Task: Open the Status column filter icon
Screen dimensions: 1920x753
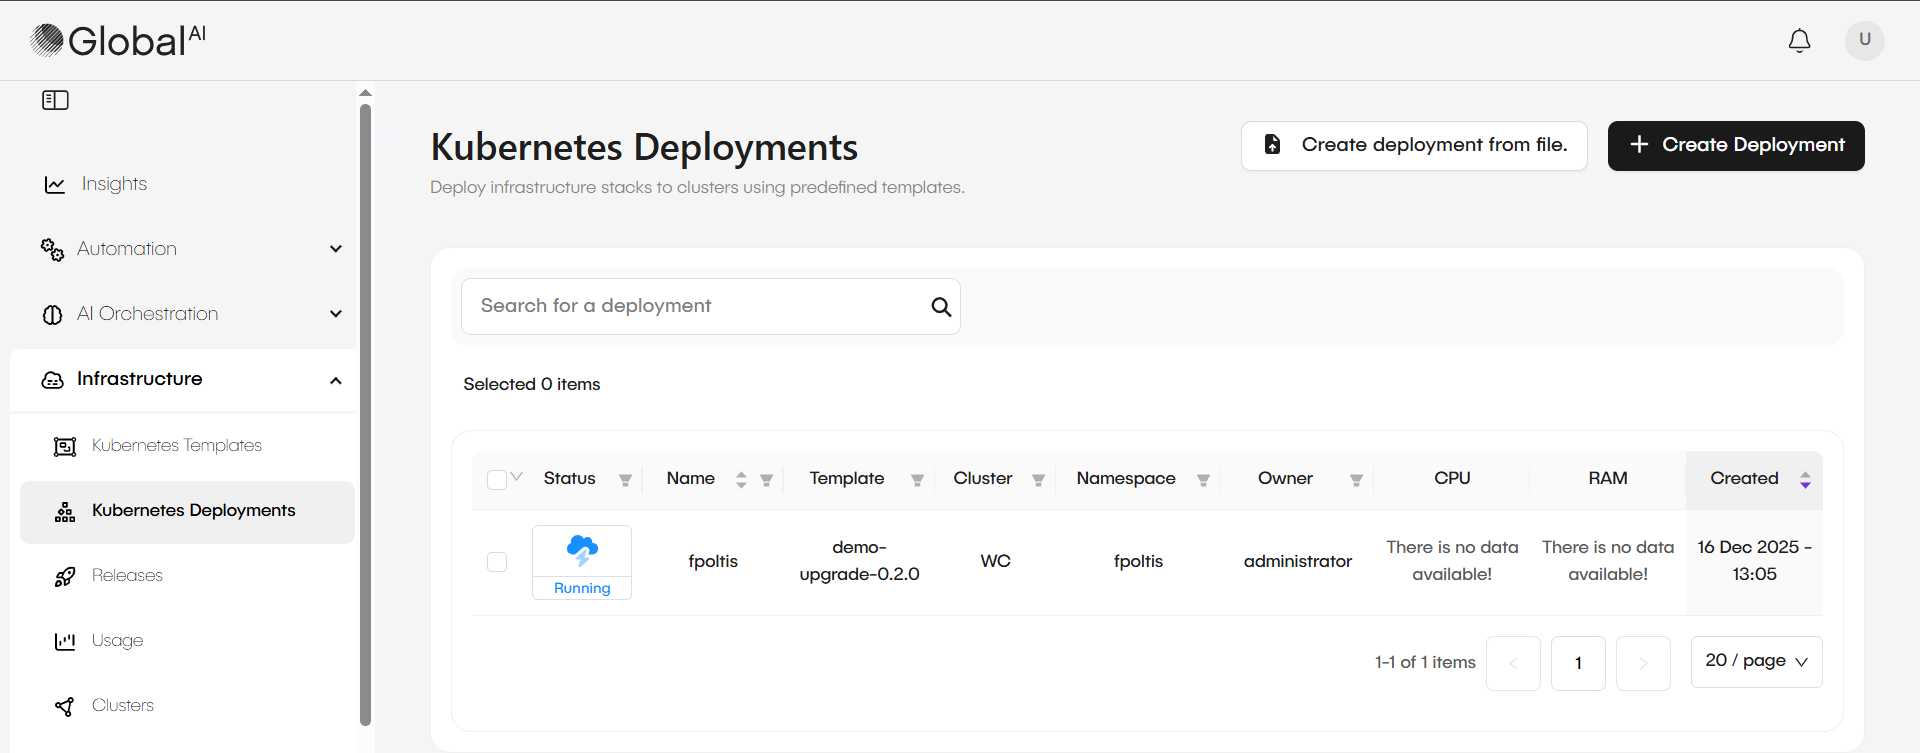Action: tap(625, 480)
